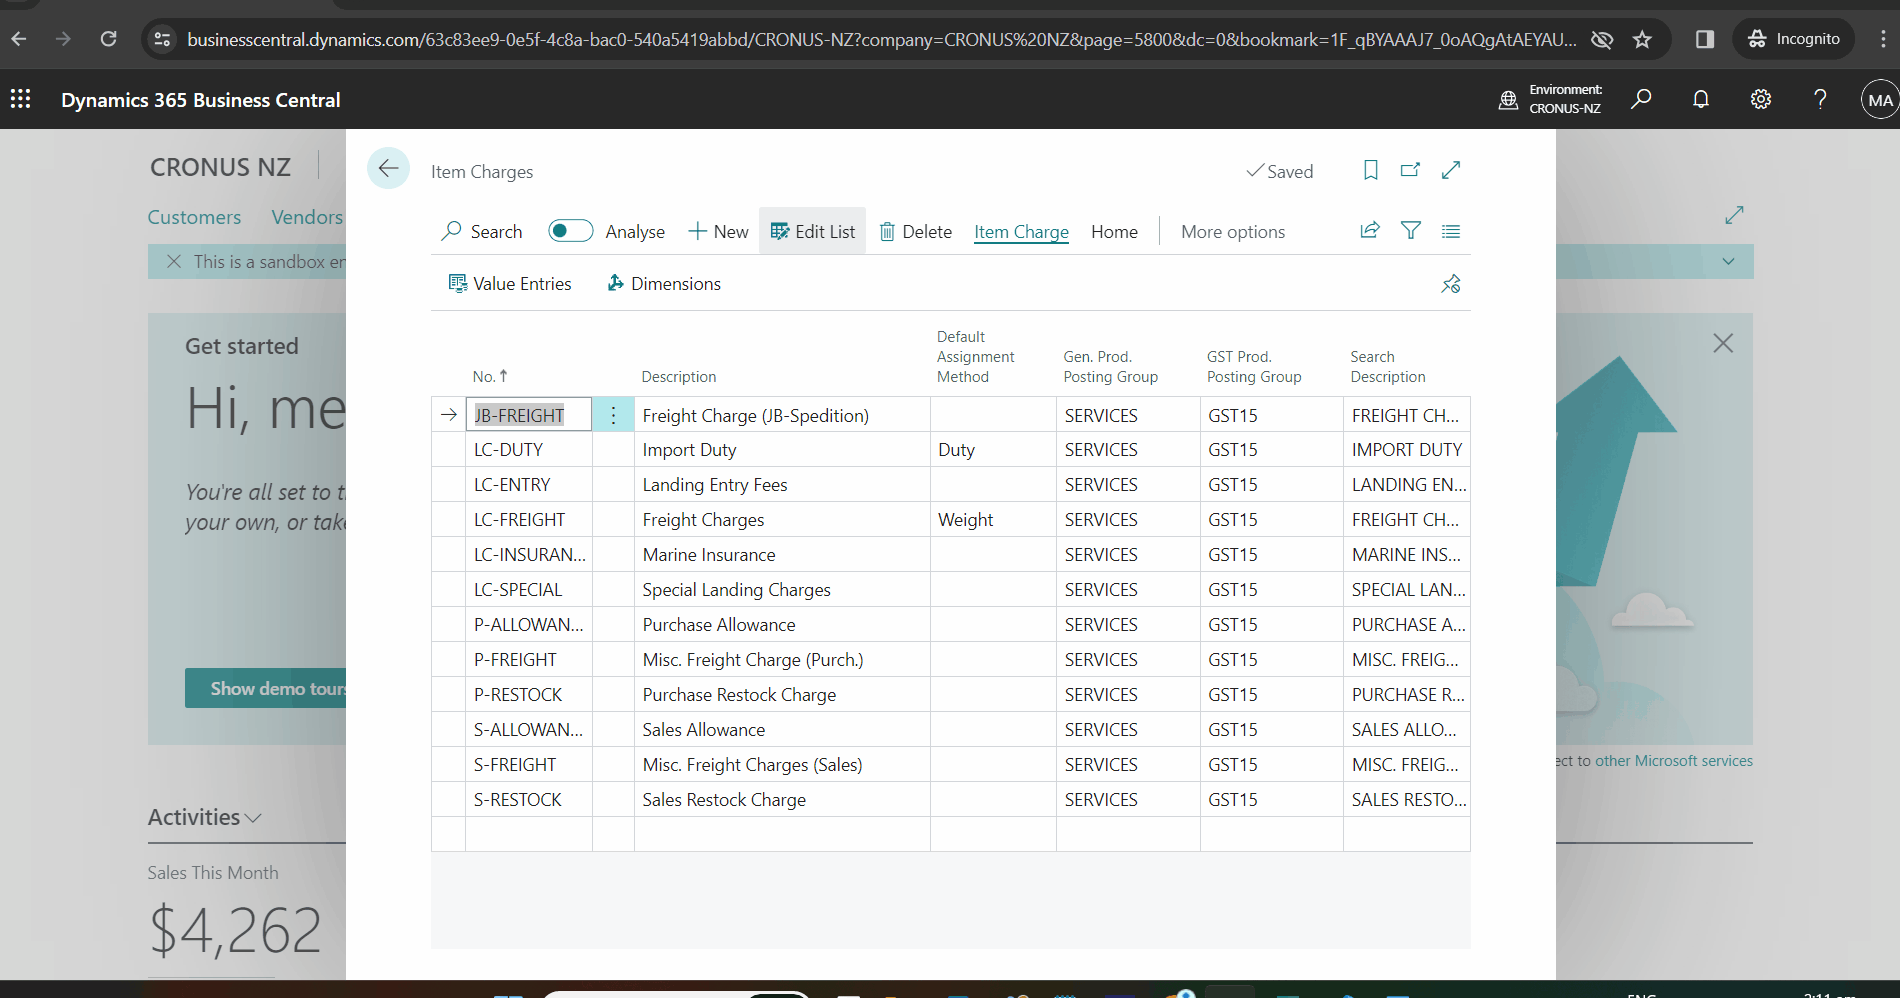Go back with the Item Charges back arrow
The height and width of the screenshot is (998, 1900).
[388, 168]
